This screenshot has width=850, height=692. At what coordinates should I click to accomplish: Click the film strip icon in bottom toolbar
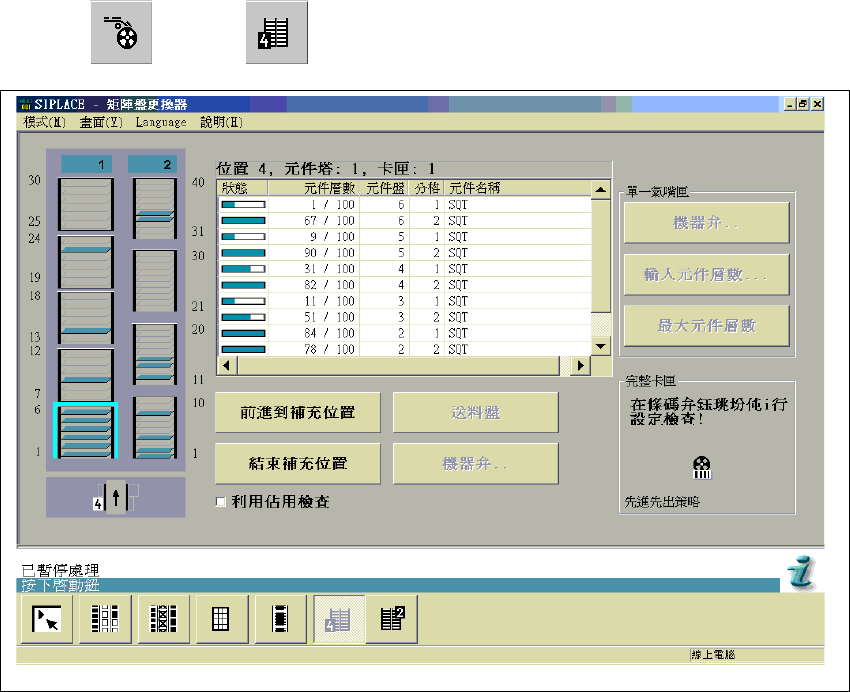click(x=280, y=619)
